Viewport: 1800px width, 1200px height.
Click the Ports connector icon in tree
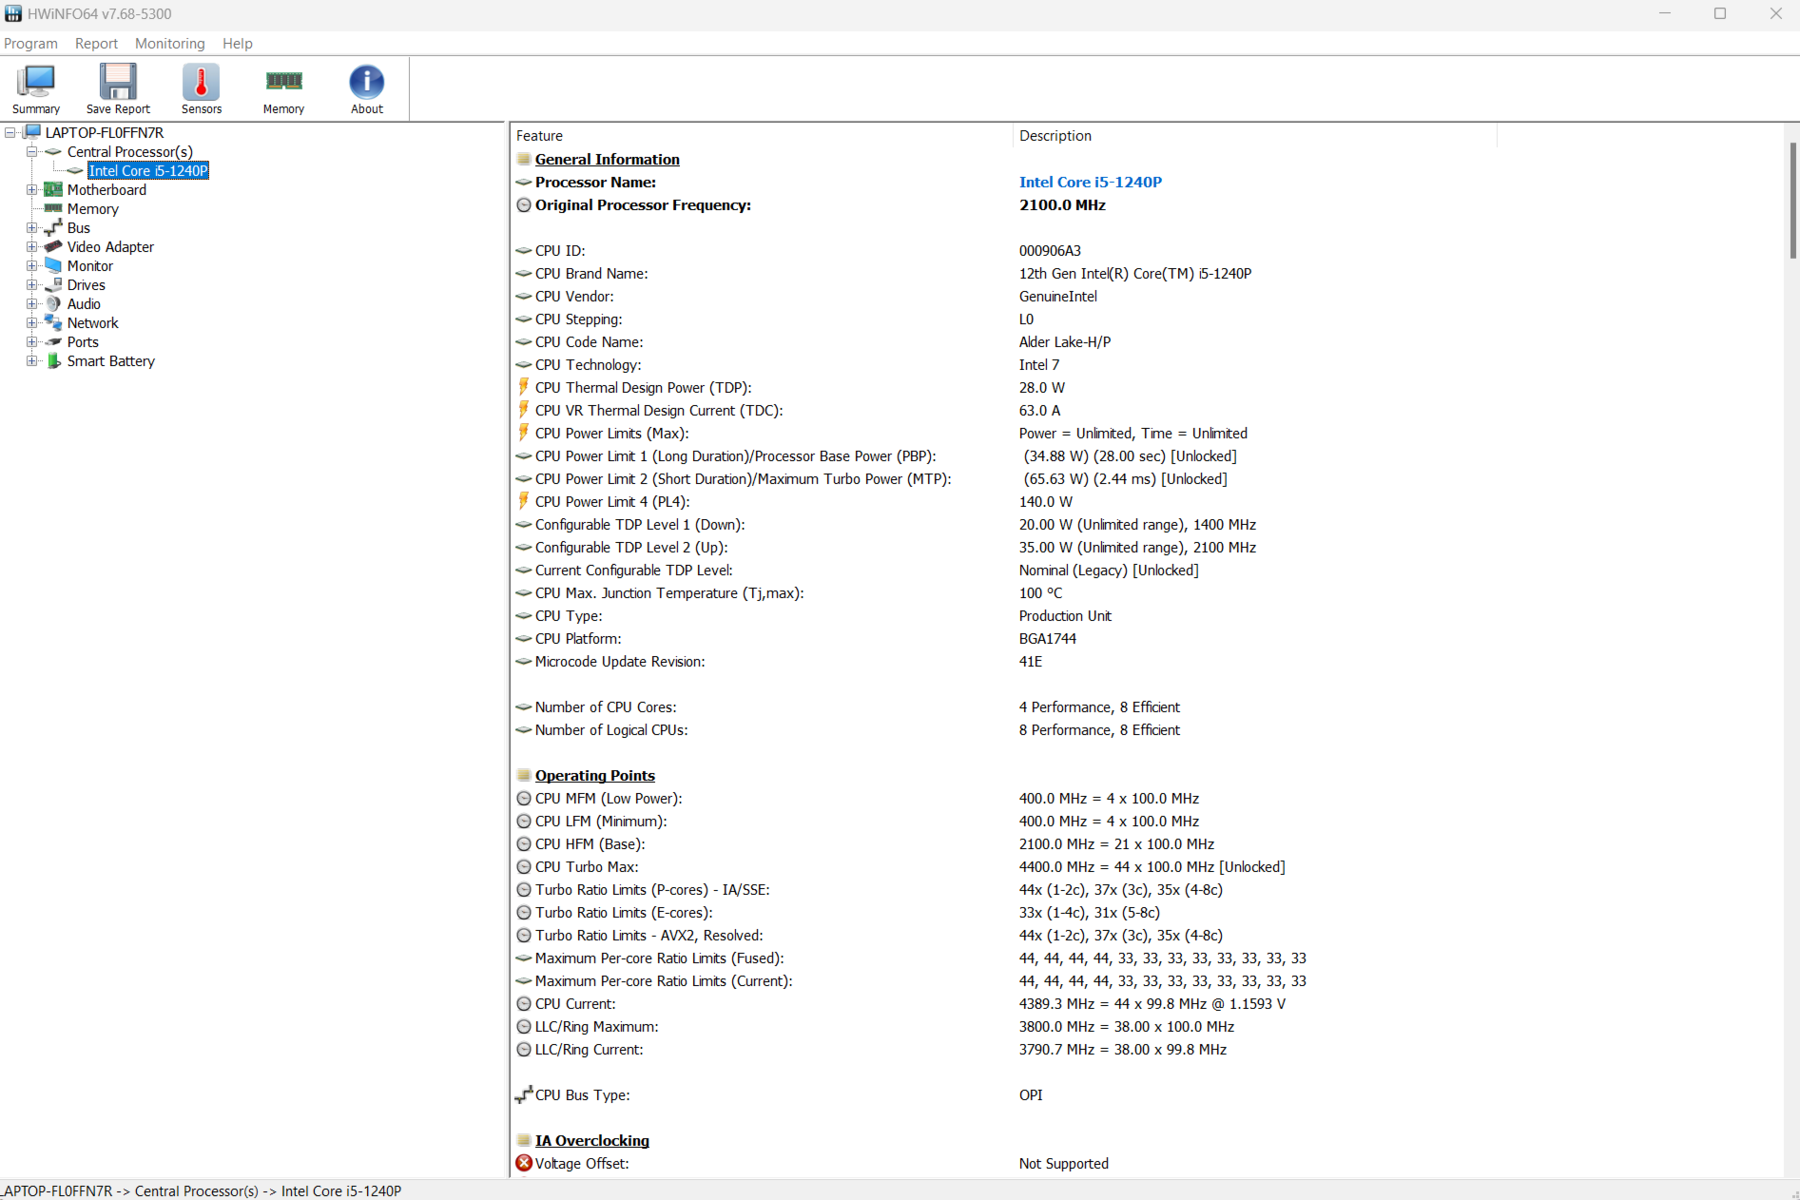tap(53, 342)
